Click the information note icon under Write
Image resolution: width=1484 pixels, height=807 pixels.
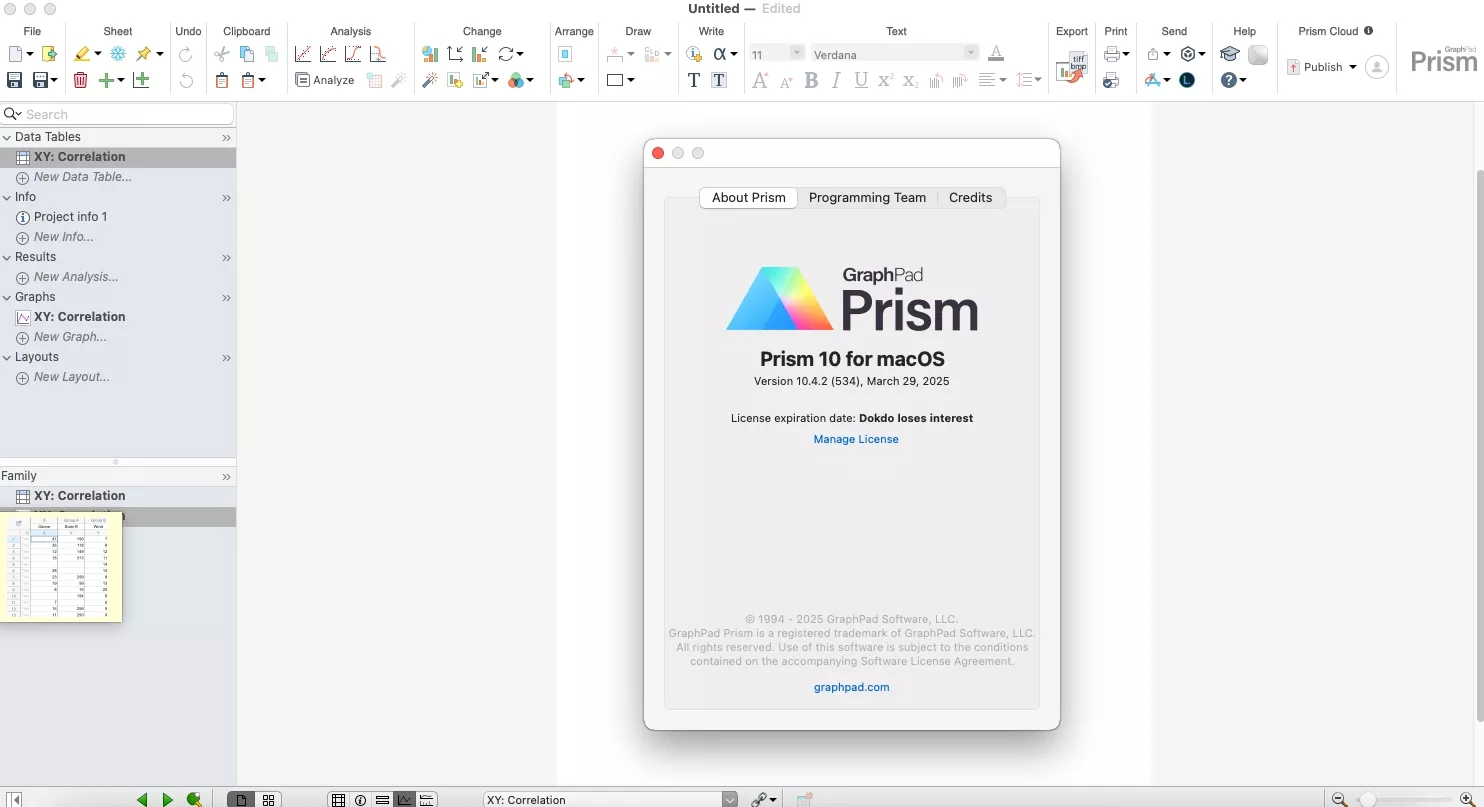pyautogui.click(x=694, y=54)
